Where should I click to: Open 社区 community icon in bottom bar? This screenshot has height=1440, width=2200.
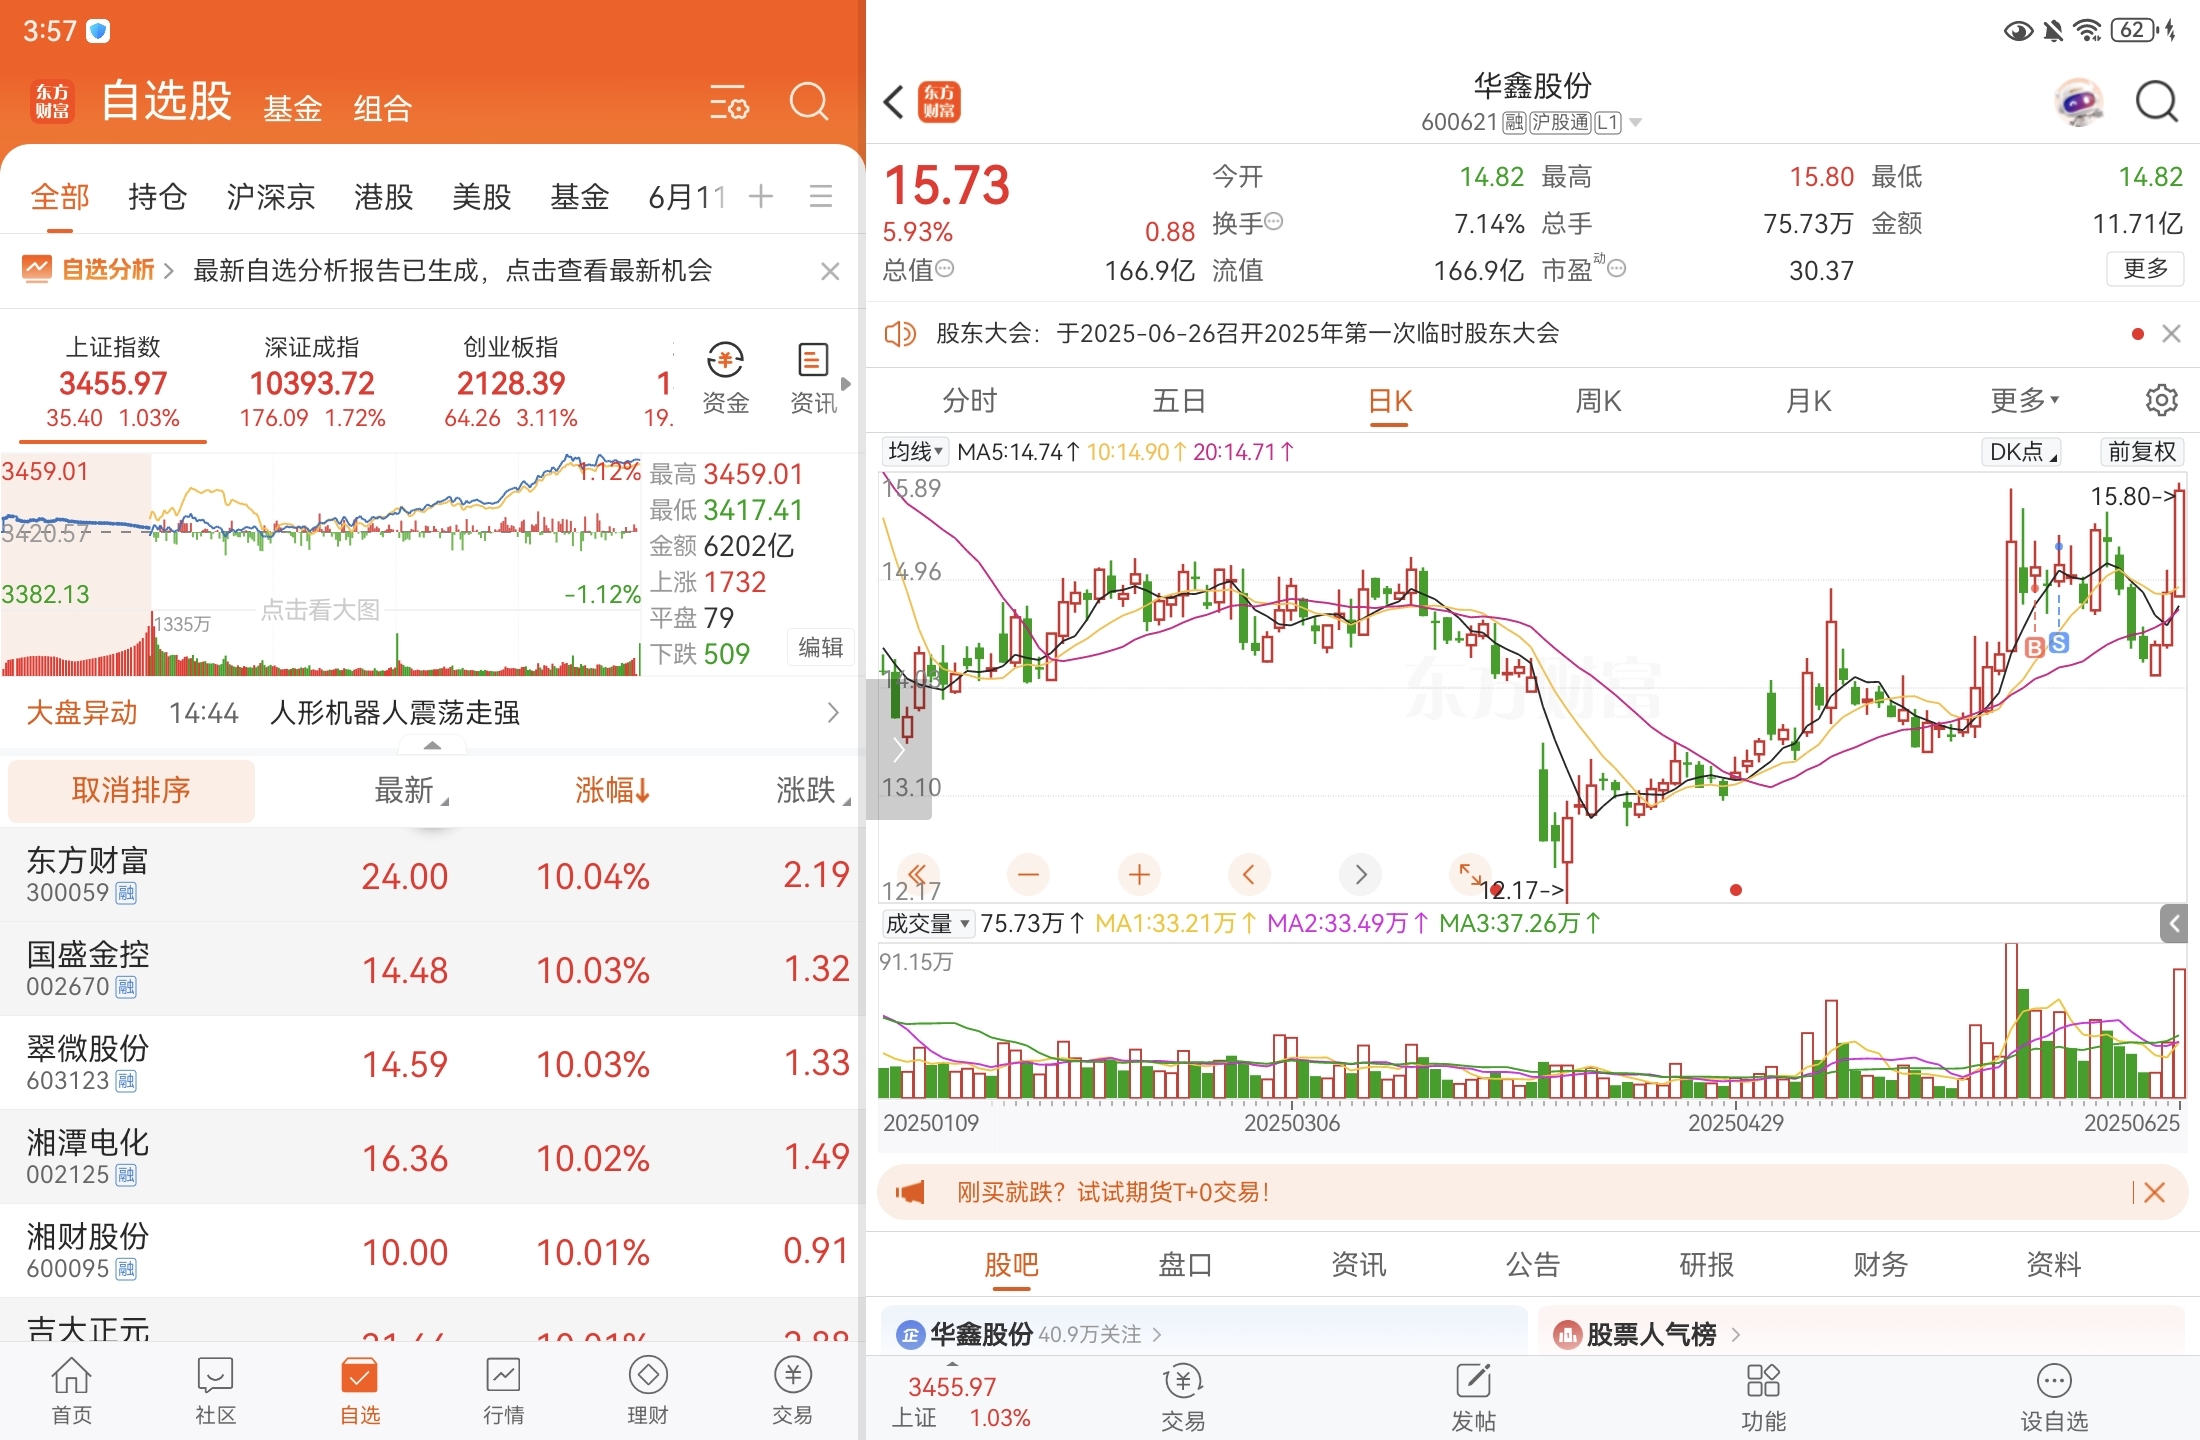[x=215, y=1390]
